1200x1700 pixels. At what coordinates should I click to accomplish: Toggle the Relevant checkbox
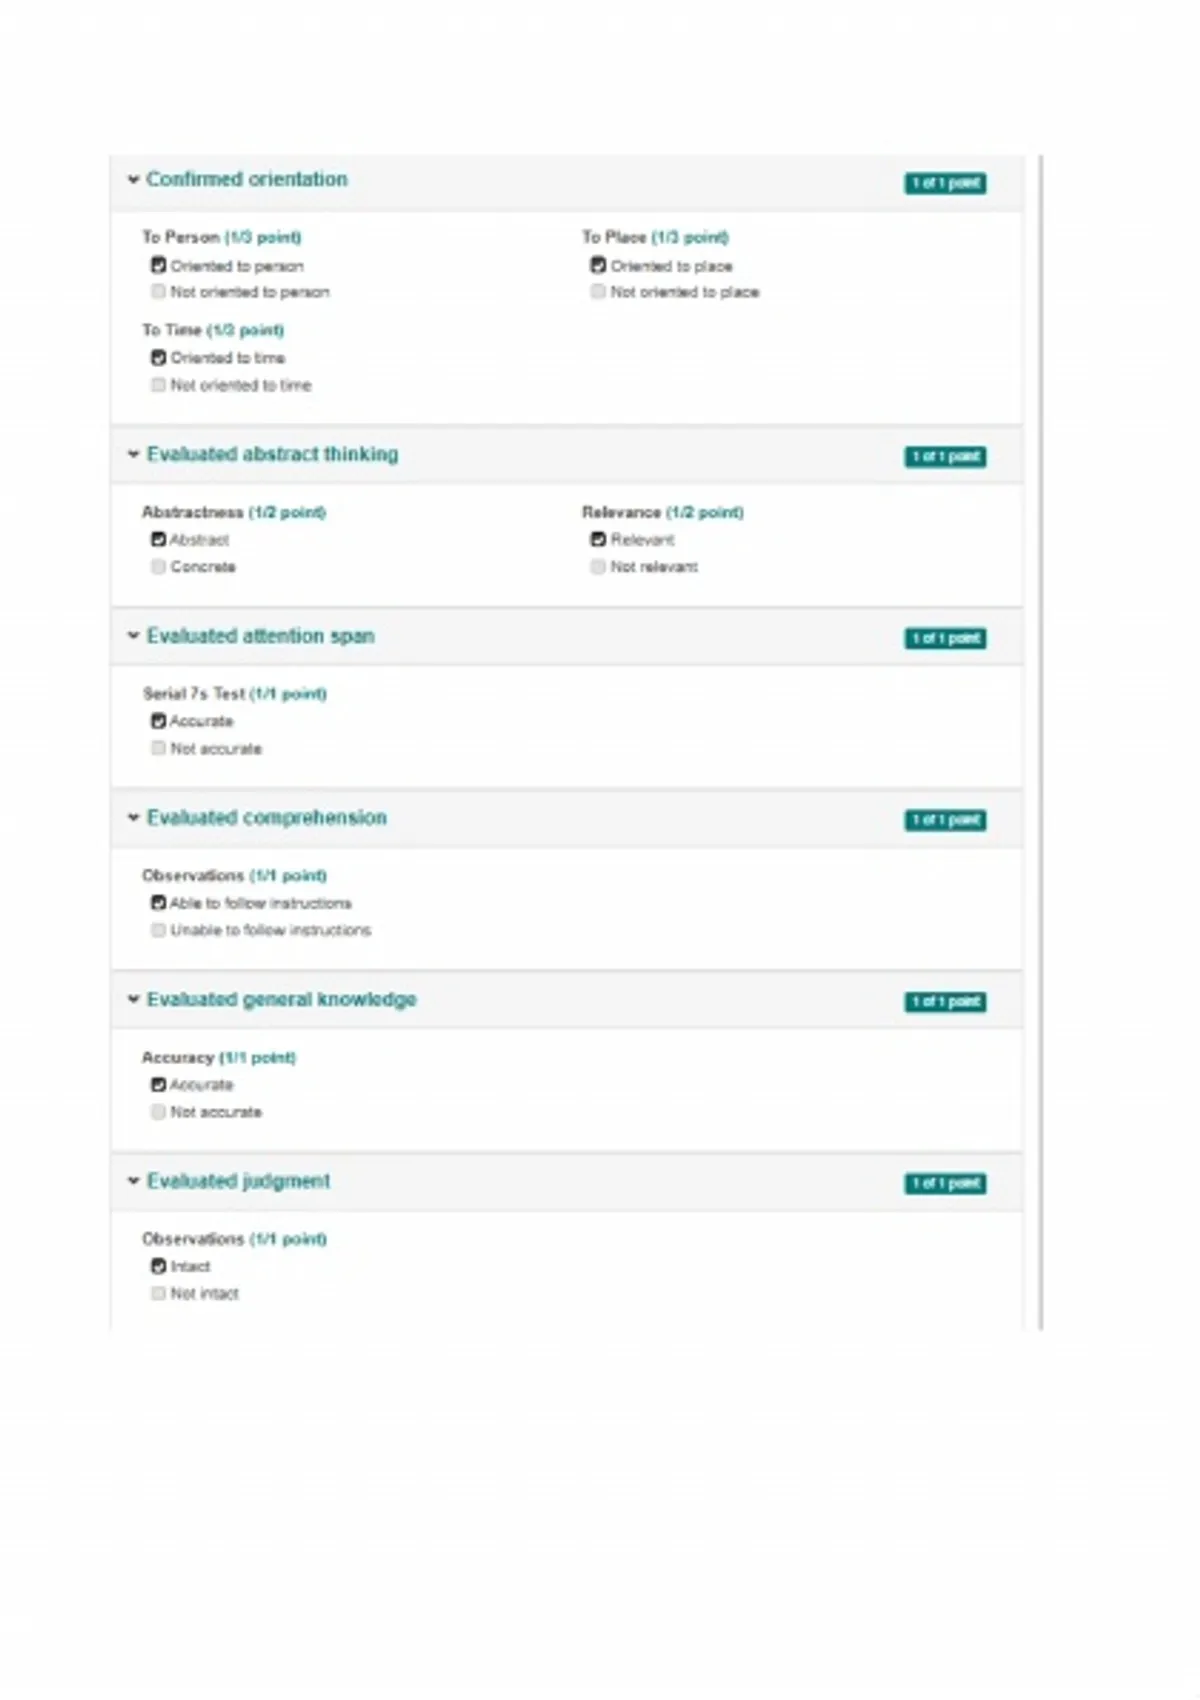click(x=598, y=540)
